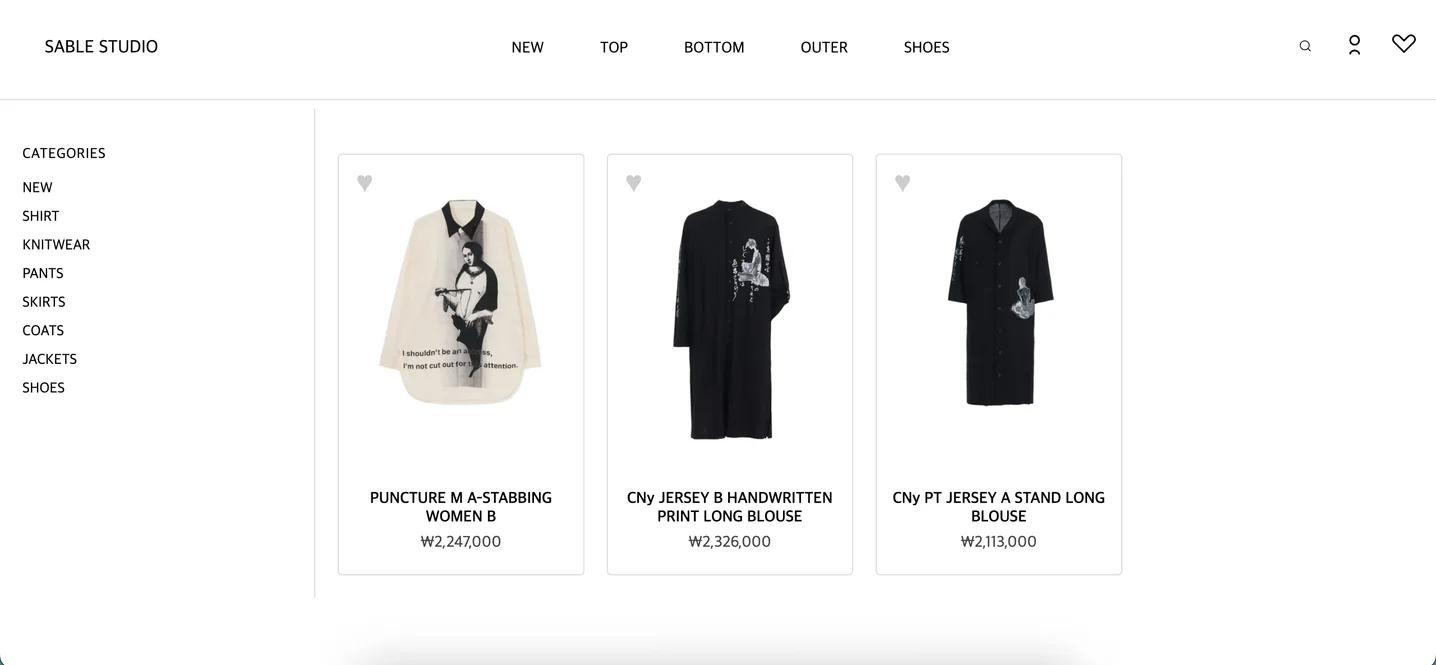1436x665 pixels.
Task: Browse JACKETS category in sidebar
Action: (50, 359)
